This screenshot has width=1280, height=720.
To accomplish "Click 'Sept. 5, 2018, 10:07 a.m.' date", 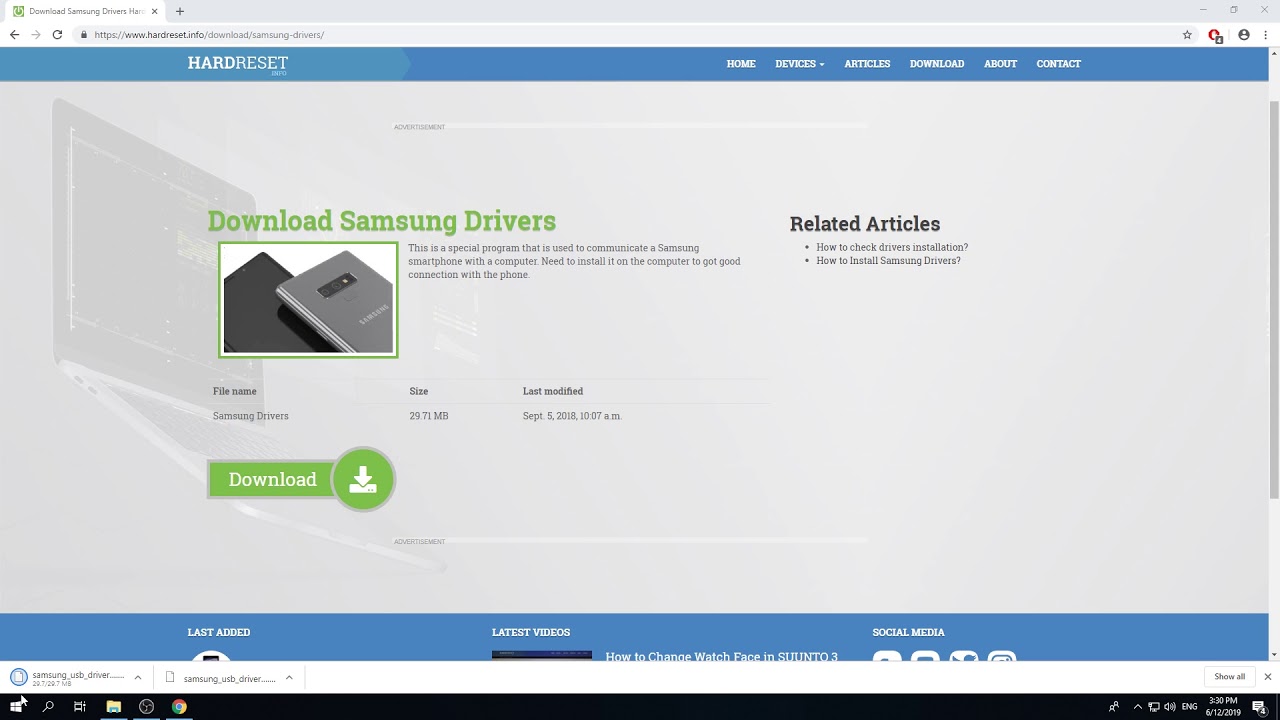I will [x=572, y=416].
